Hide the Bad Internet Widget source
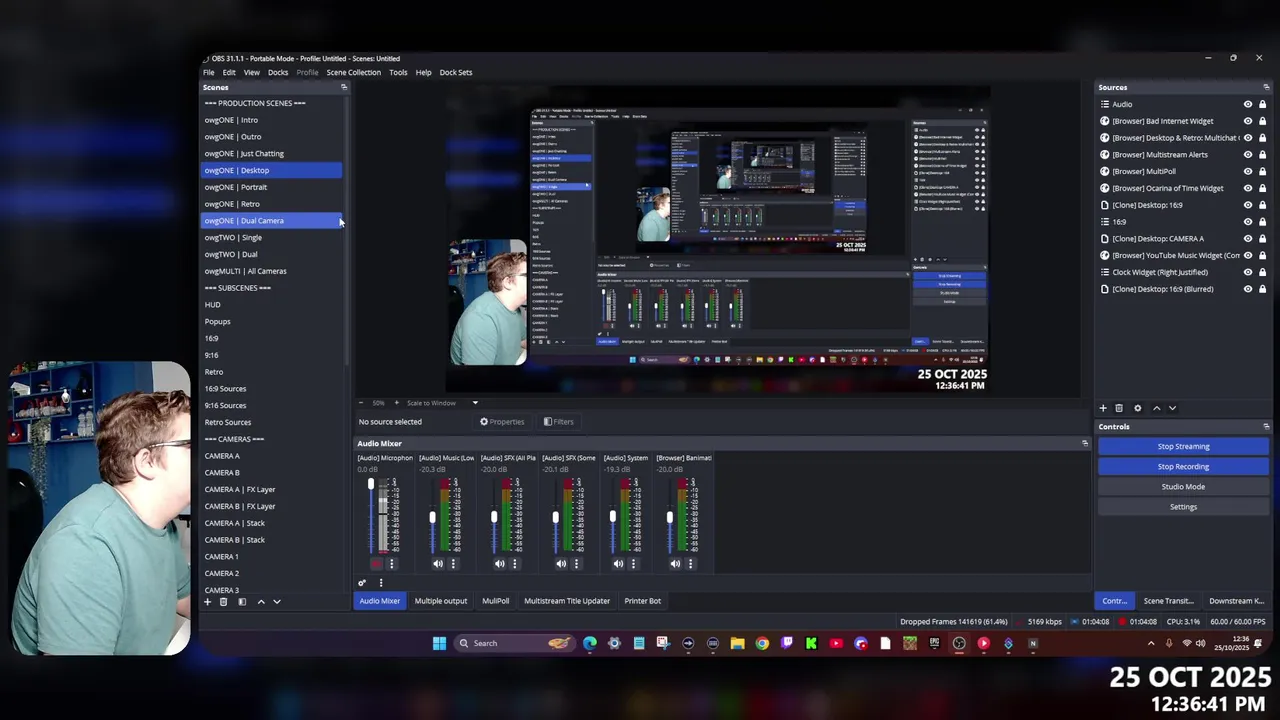 1248,121
